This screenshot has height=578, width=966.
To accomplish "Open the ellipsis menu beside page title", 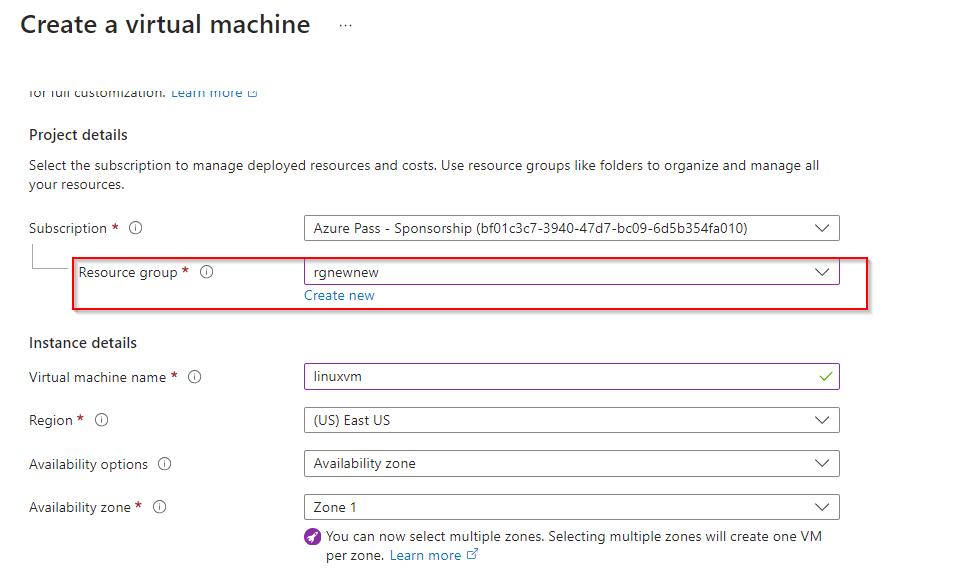I will 345,26.
